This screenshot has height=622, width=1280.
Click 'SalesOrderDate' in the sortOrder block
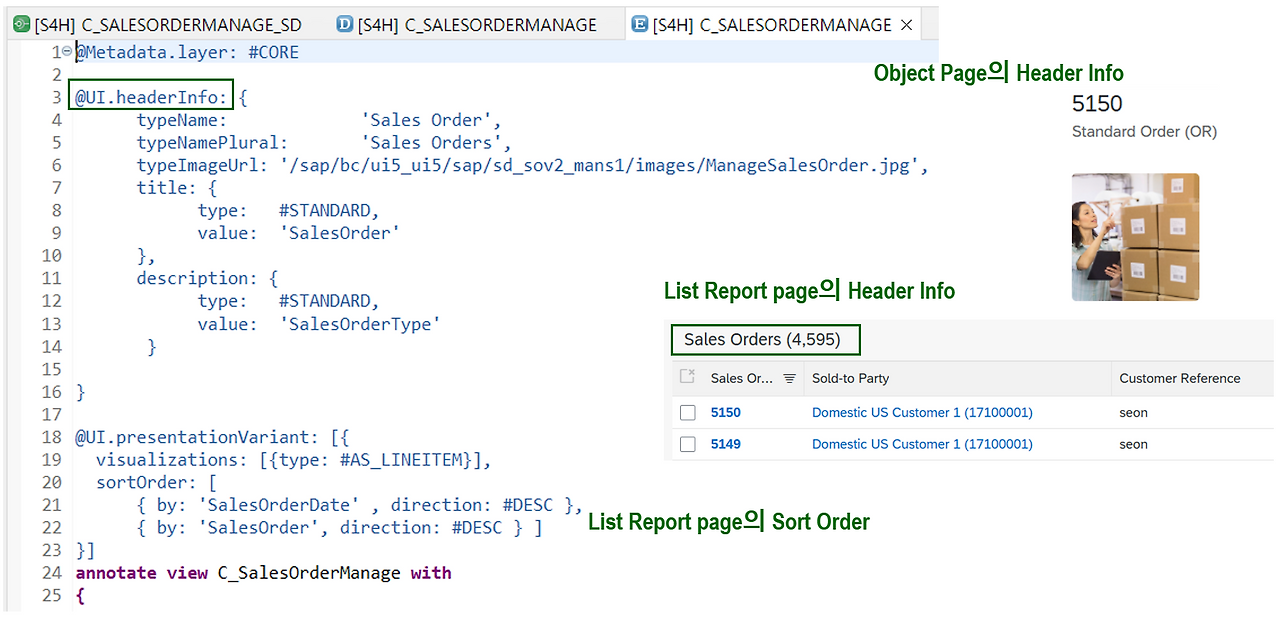pos(279,505)
